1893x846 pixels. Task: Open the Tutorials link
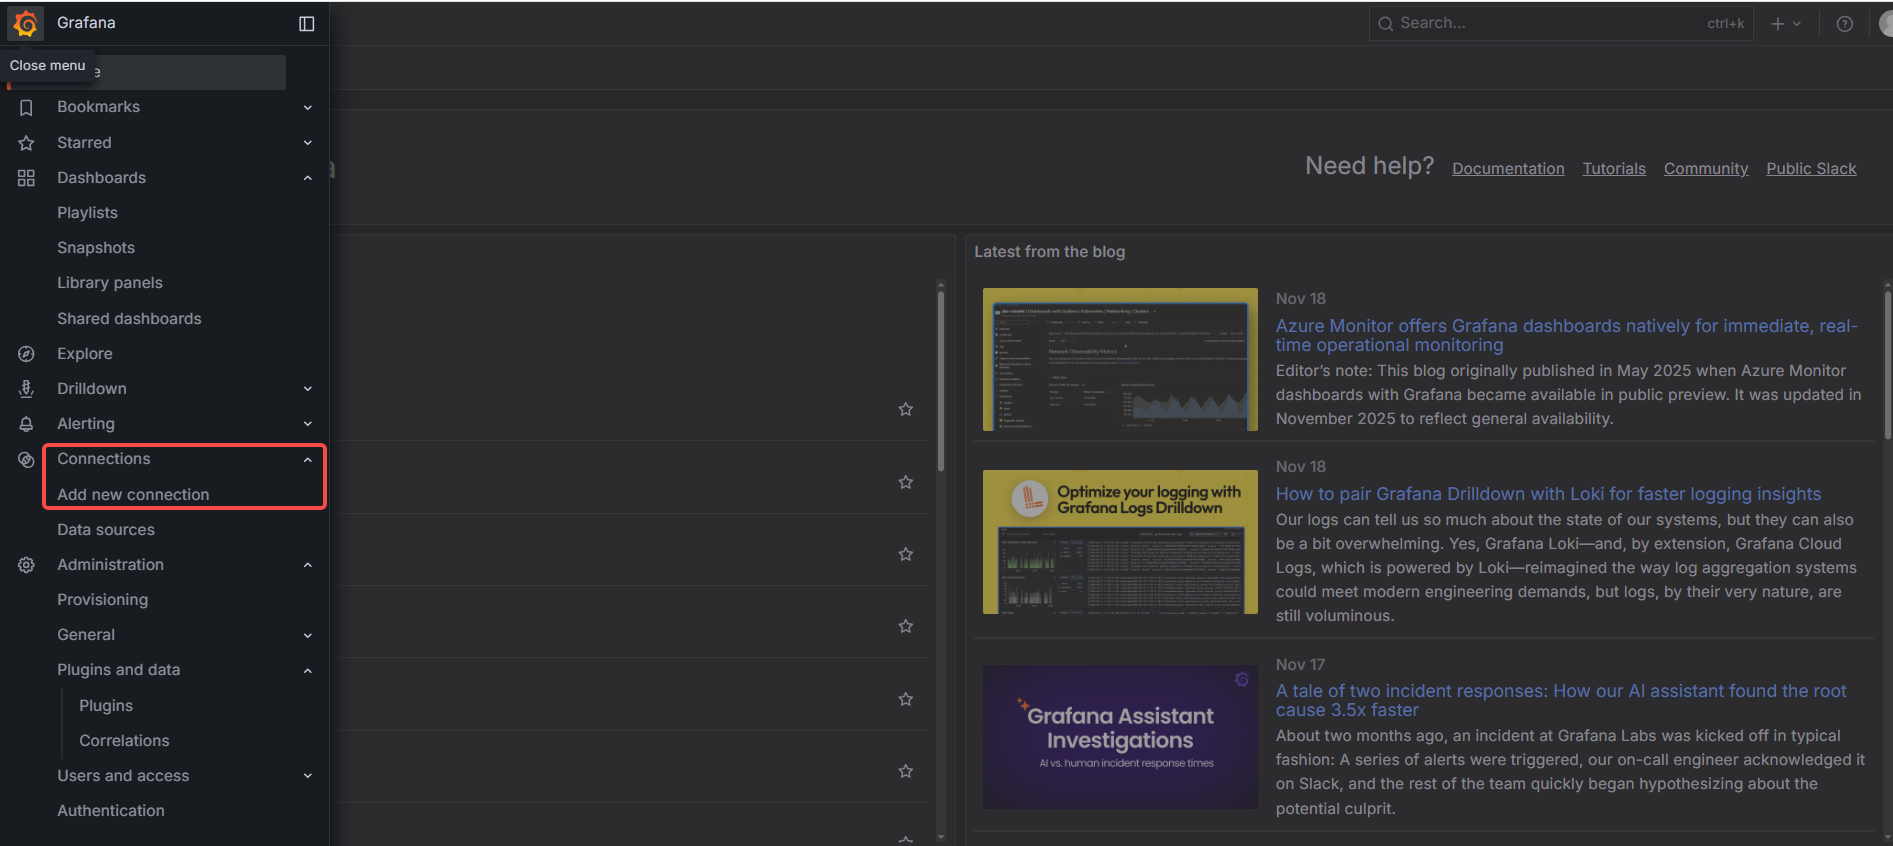coord(1614,169)
